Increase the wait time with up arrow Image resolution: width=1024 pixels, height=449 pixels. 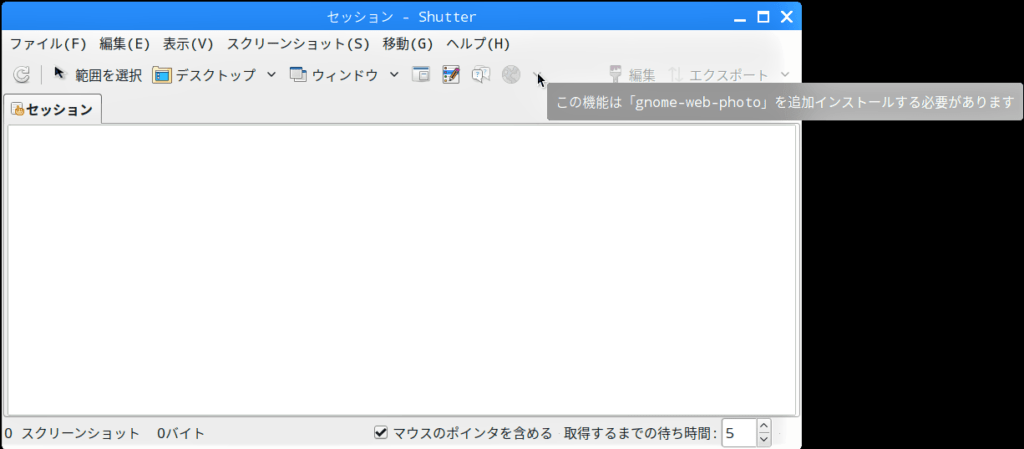click(x=764, y=426)
